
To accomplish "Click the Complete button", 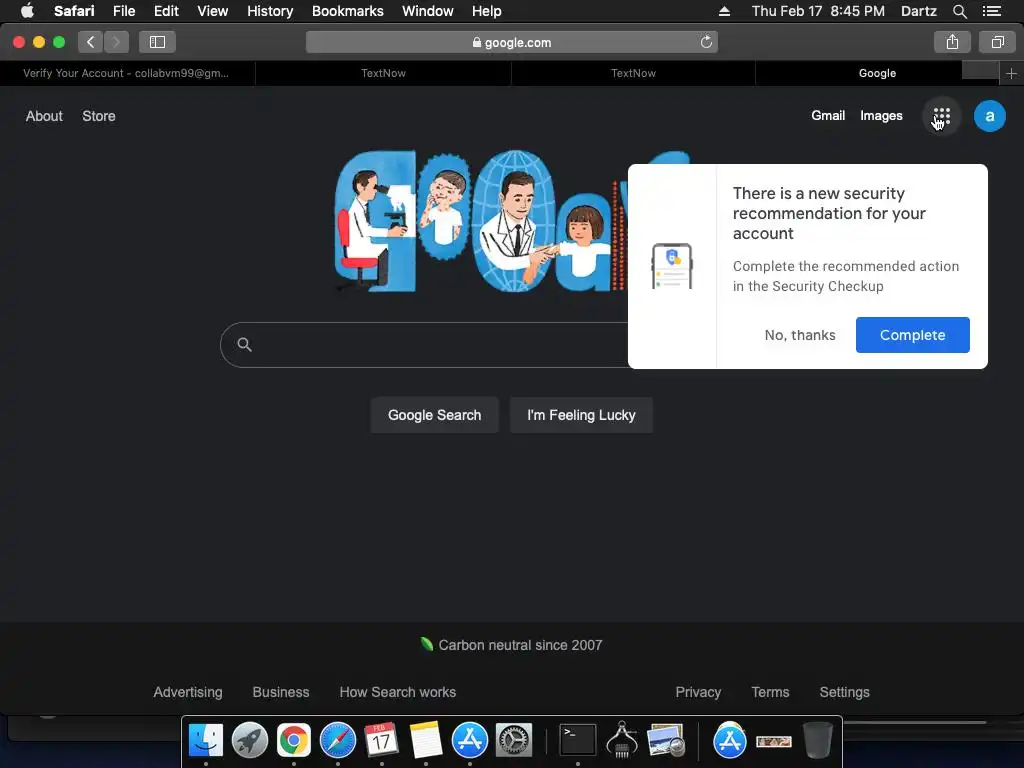I will pyautogui.click(x=912, y=335).
